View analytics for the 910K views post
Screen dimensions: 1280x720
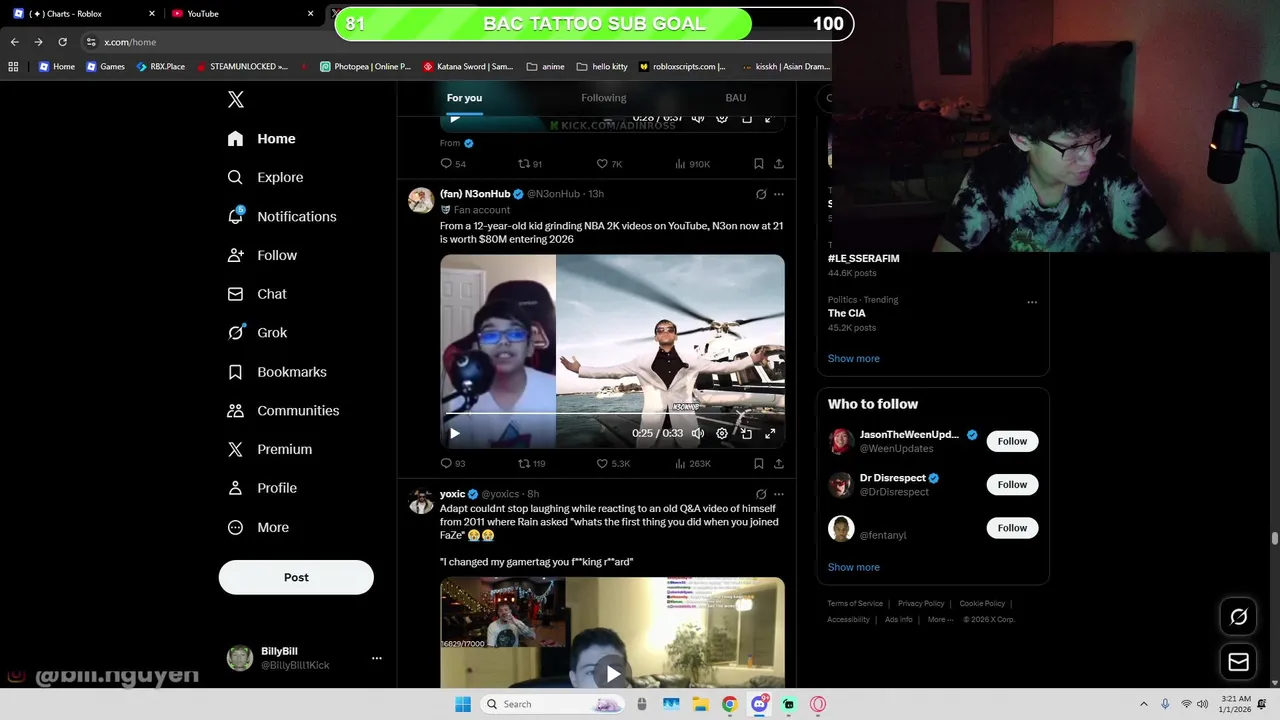tap(692, 164)
